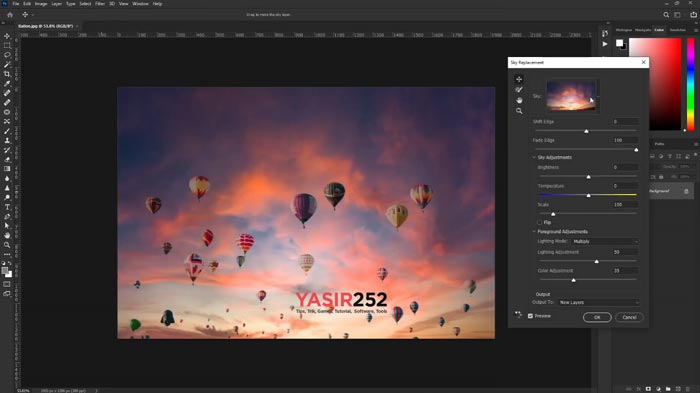Open the Lighting Mode Multiply dropdown
The image size is (700, 393).
(604, 241)
